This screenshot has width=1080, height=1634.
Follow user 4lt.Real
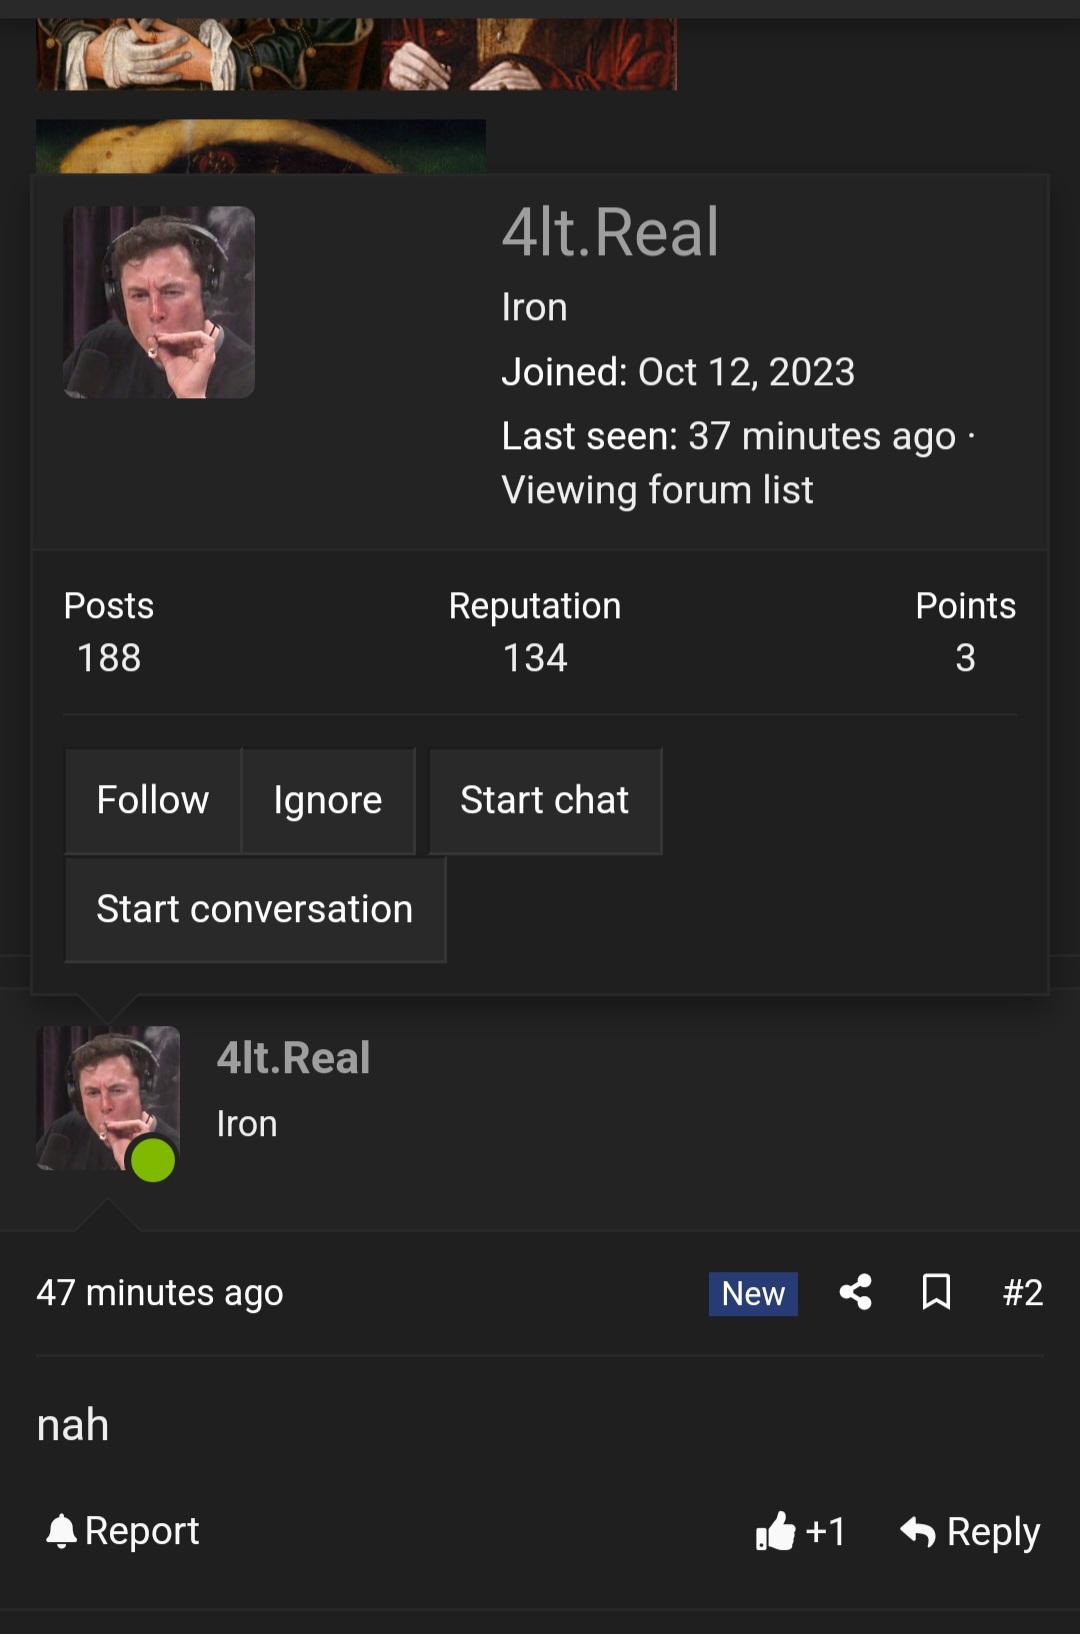click(x=152, y=800)
